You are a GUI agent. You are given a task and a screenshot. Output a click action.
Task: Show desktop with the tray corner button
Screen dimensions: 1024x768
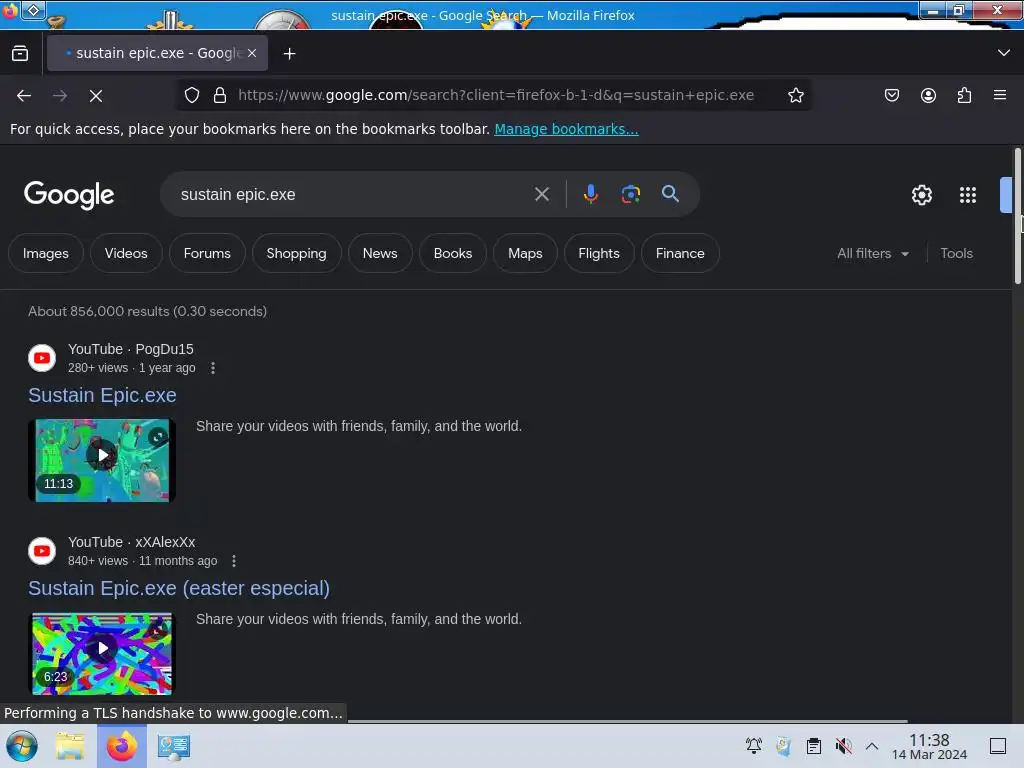point(998,746)
